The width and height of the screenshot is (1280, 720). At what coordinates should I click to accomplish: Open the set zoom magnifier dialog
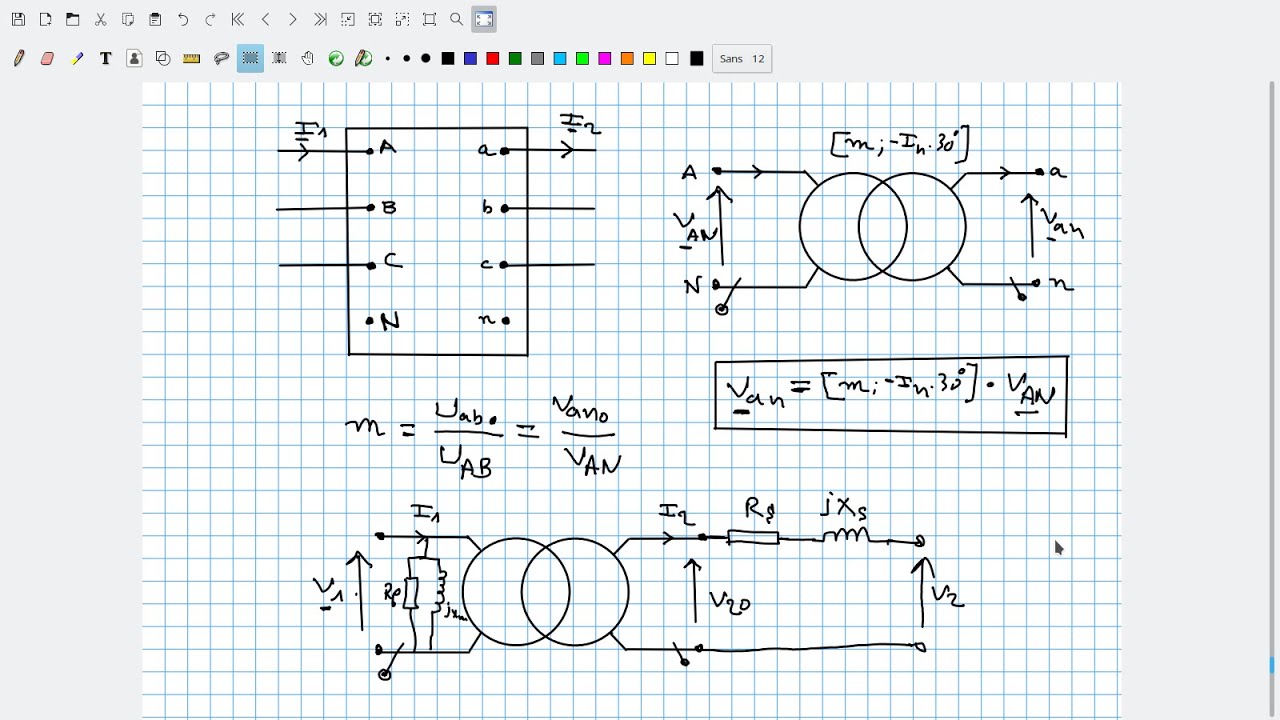click(457, 19)
